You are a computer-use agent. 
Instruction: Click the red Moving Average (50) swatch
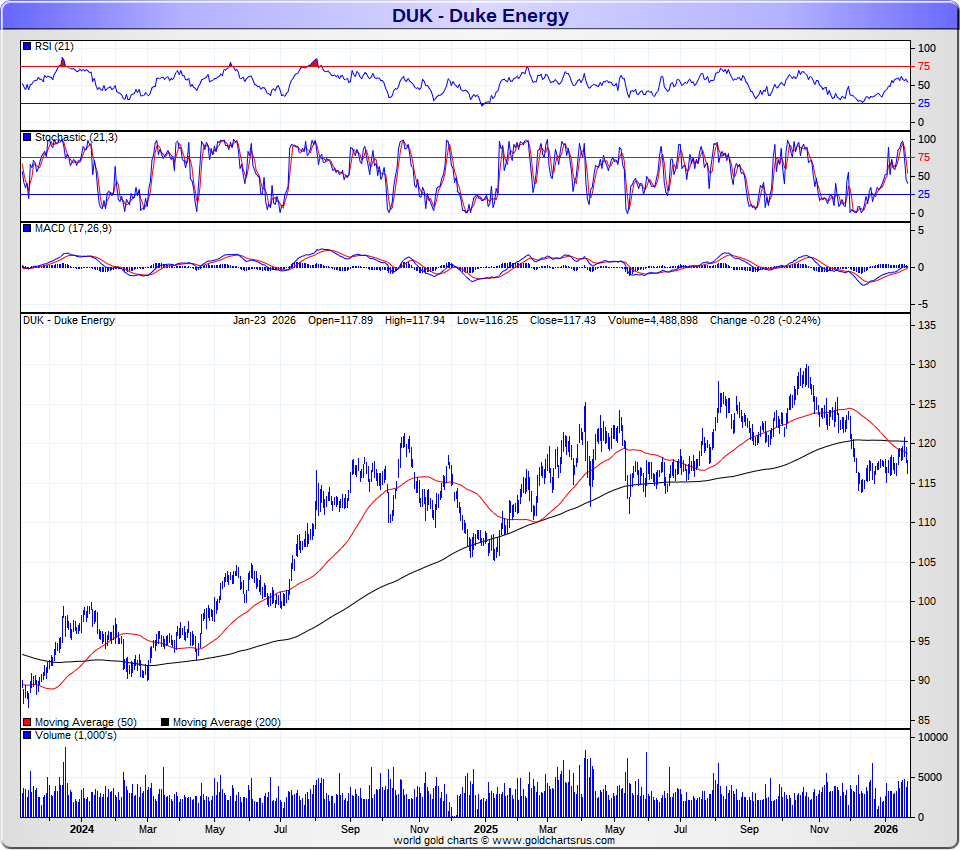pyautogui.click(x=27, y=722)
